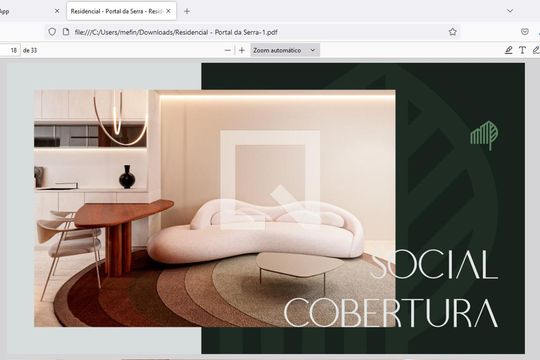The image size is (540, 360).
Task: Bookmark this page with the star icon
Action: (453, 32)
